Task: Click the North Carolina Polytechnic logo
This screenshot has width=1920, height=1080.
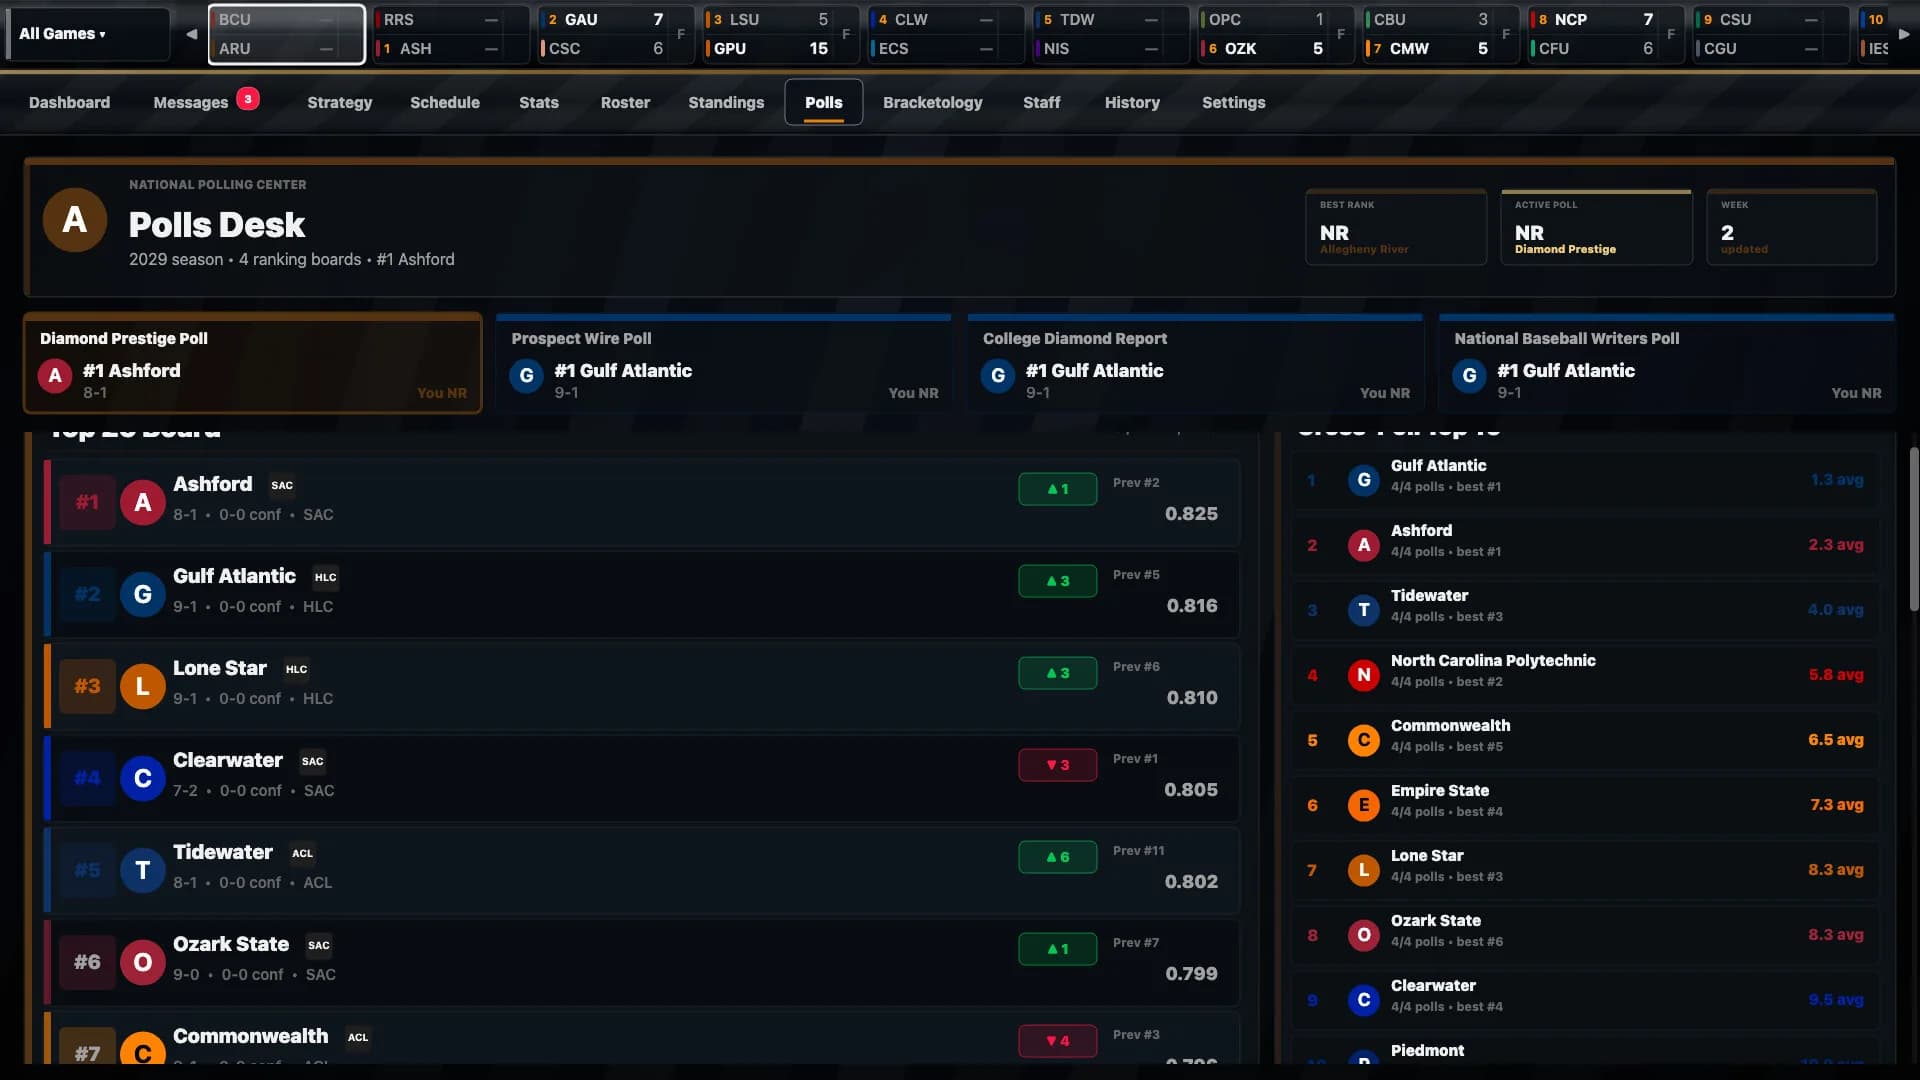Action: [1363, 675]
